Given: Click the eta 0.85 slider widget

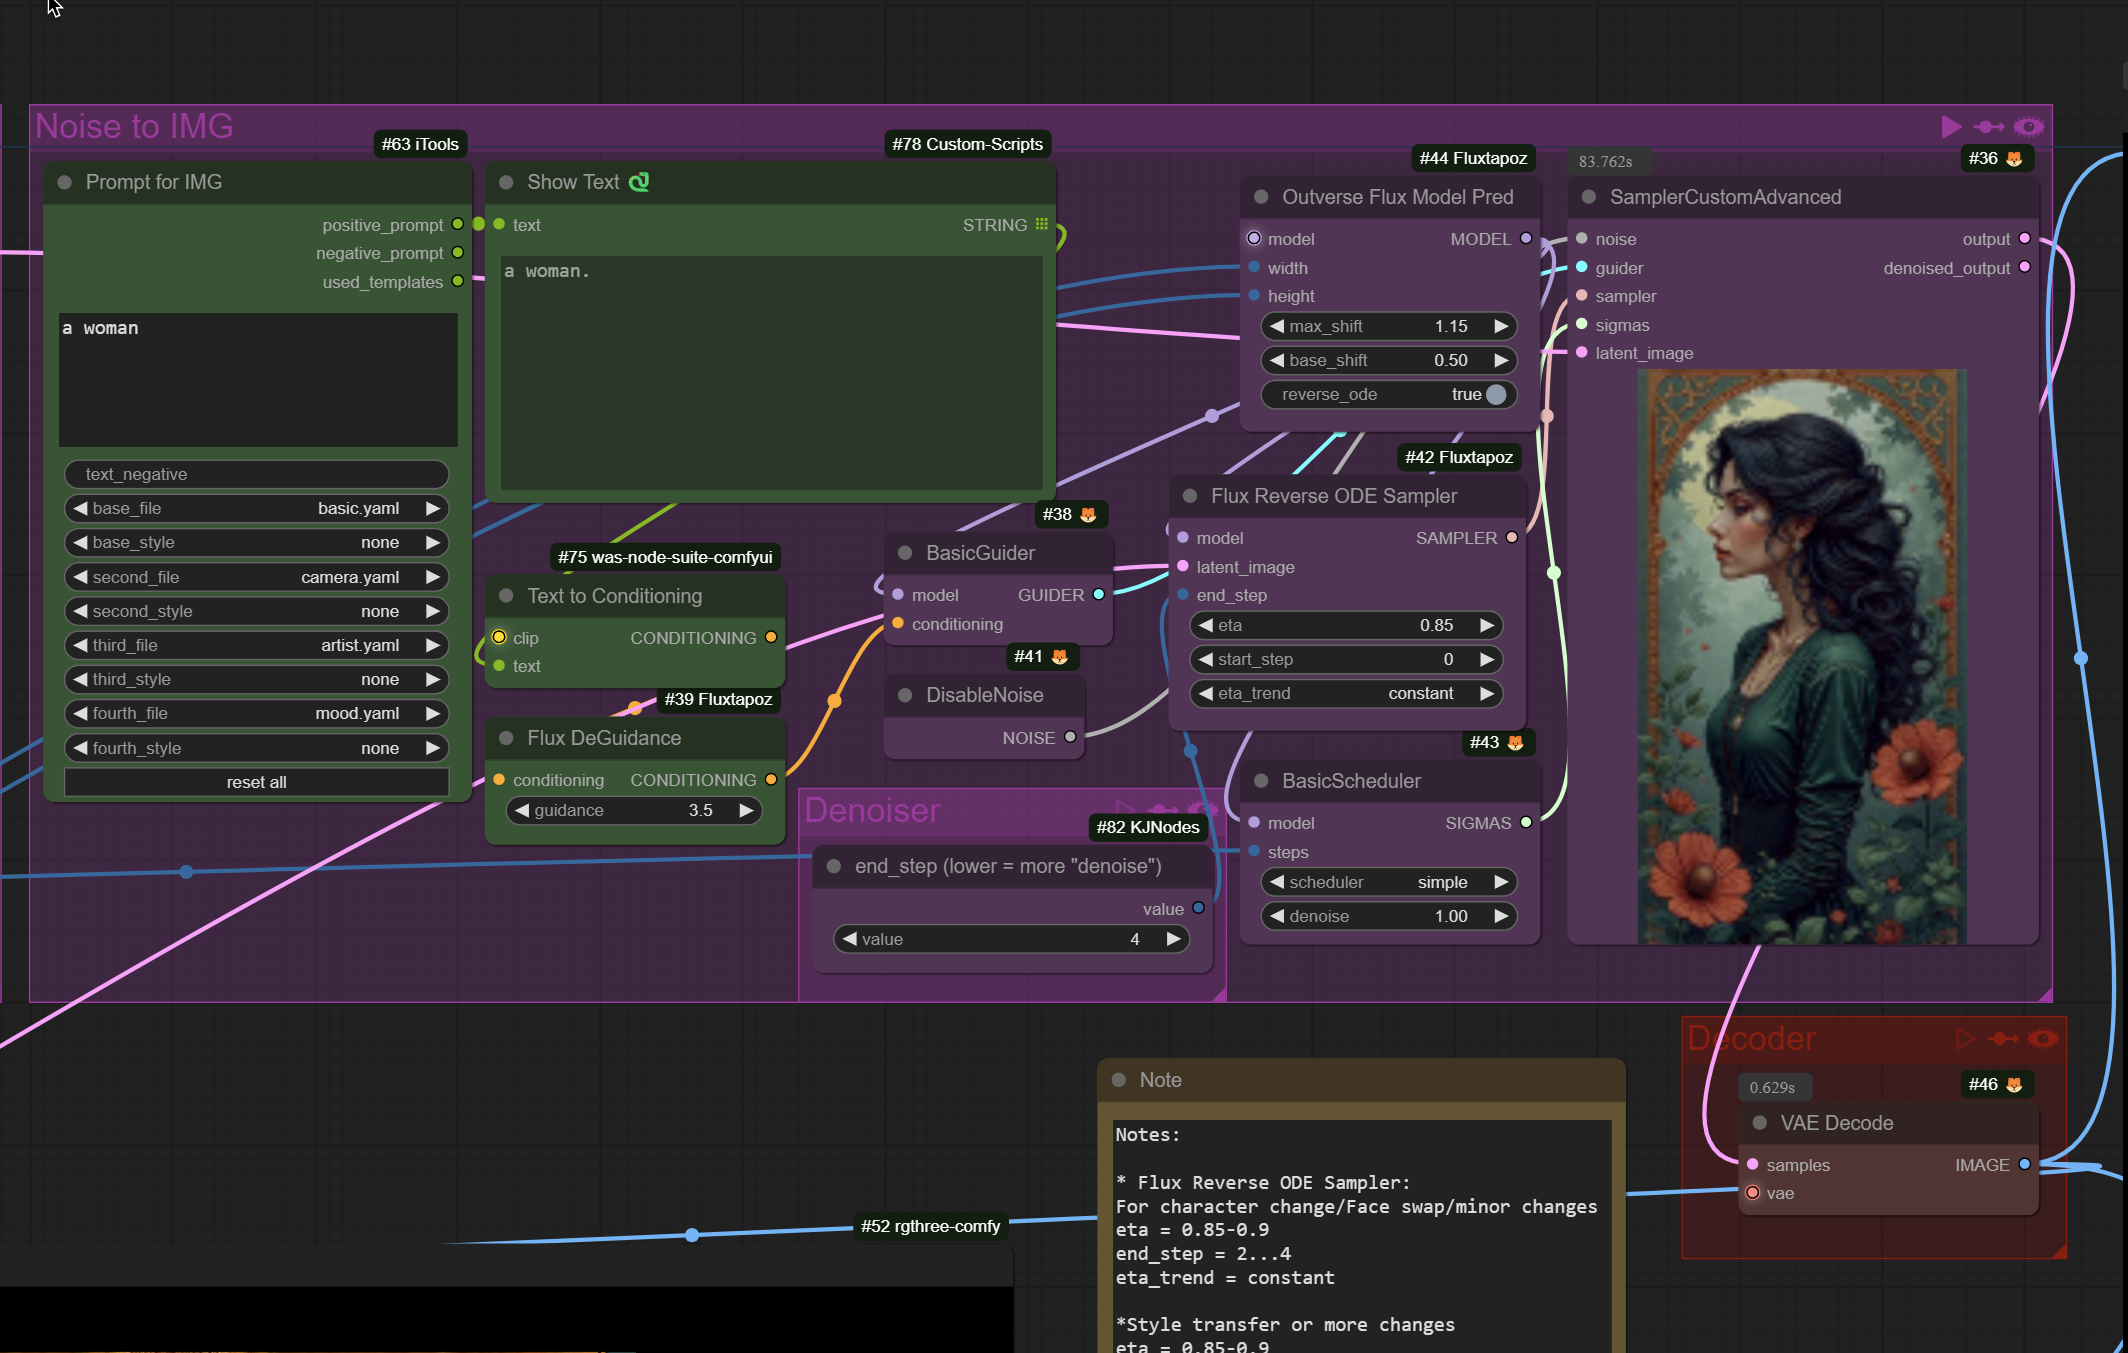Looking at the screenshot, I should pyautogui.click(x=1346, y=625).
